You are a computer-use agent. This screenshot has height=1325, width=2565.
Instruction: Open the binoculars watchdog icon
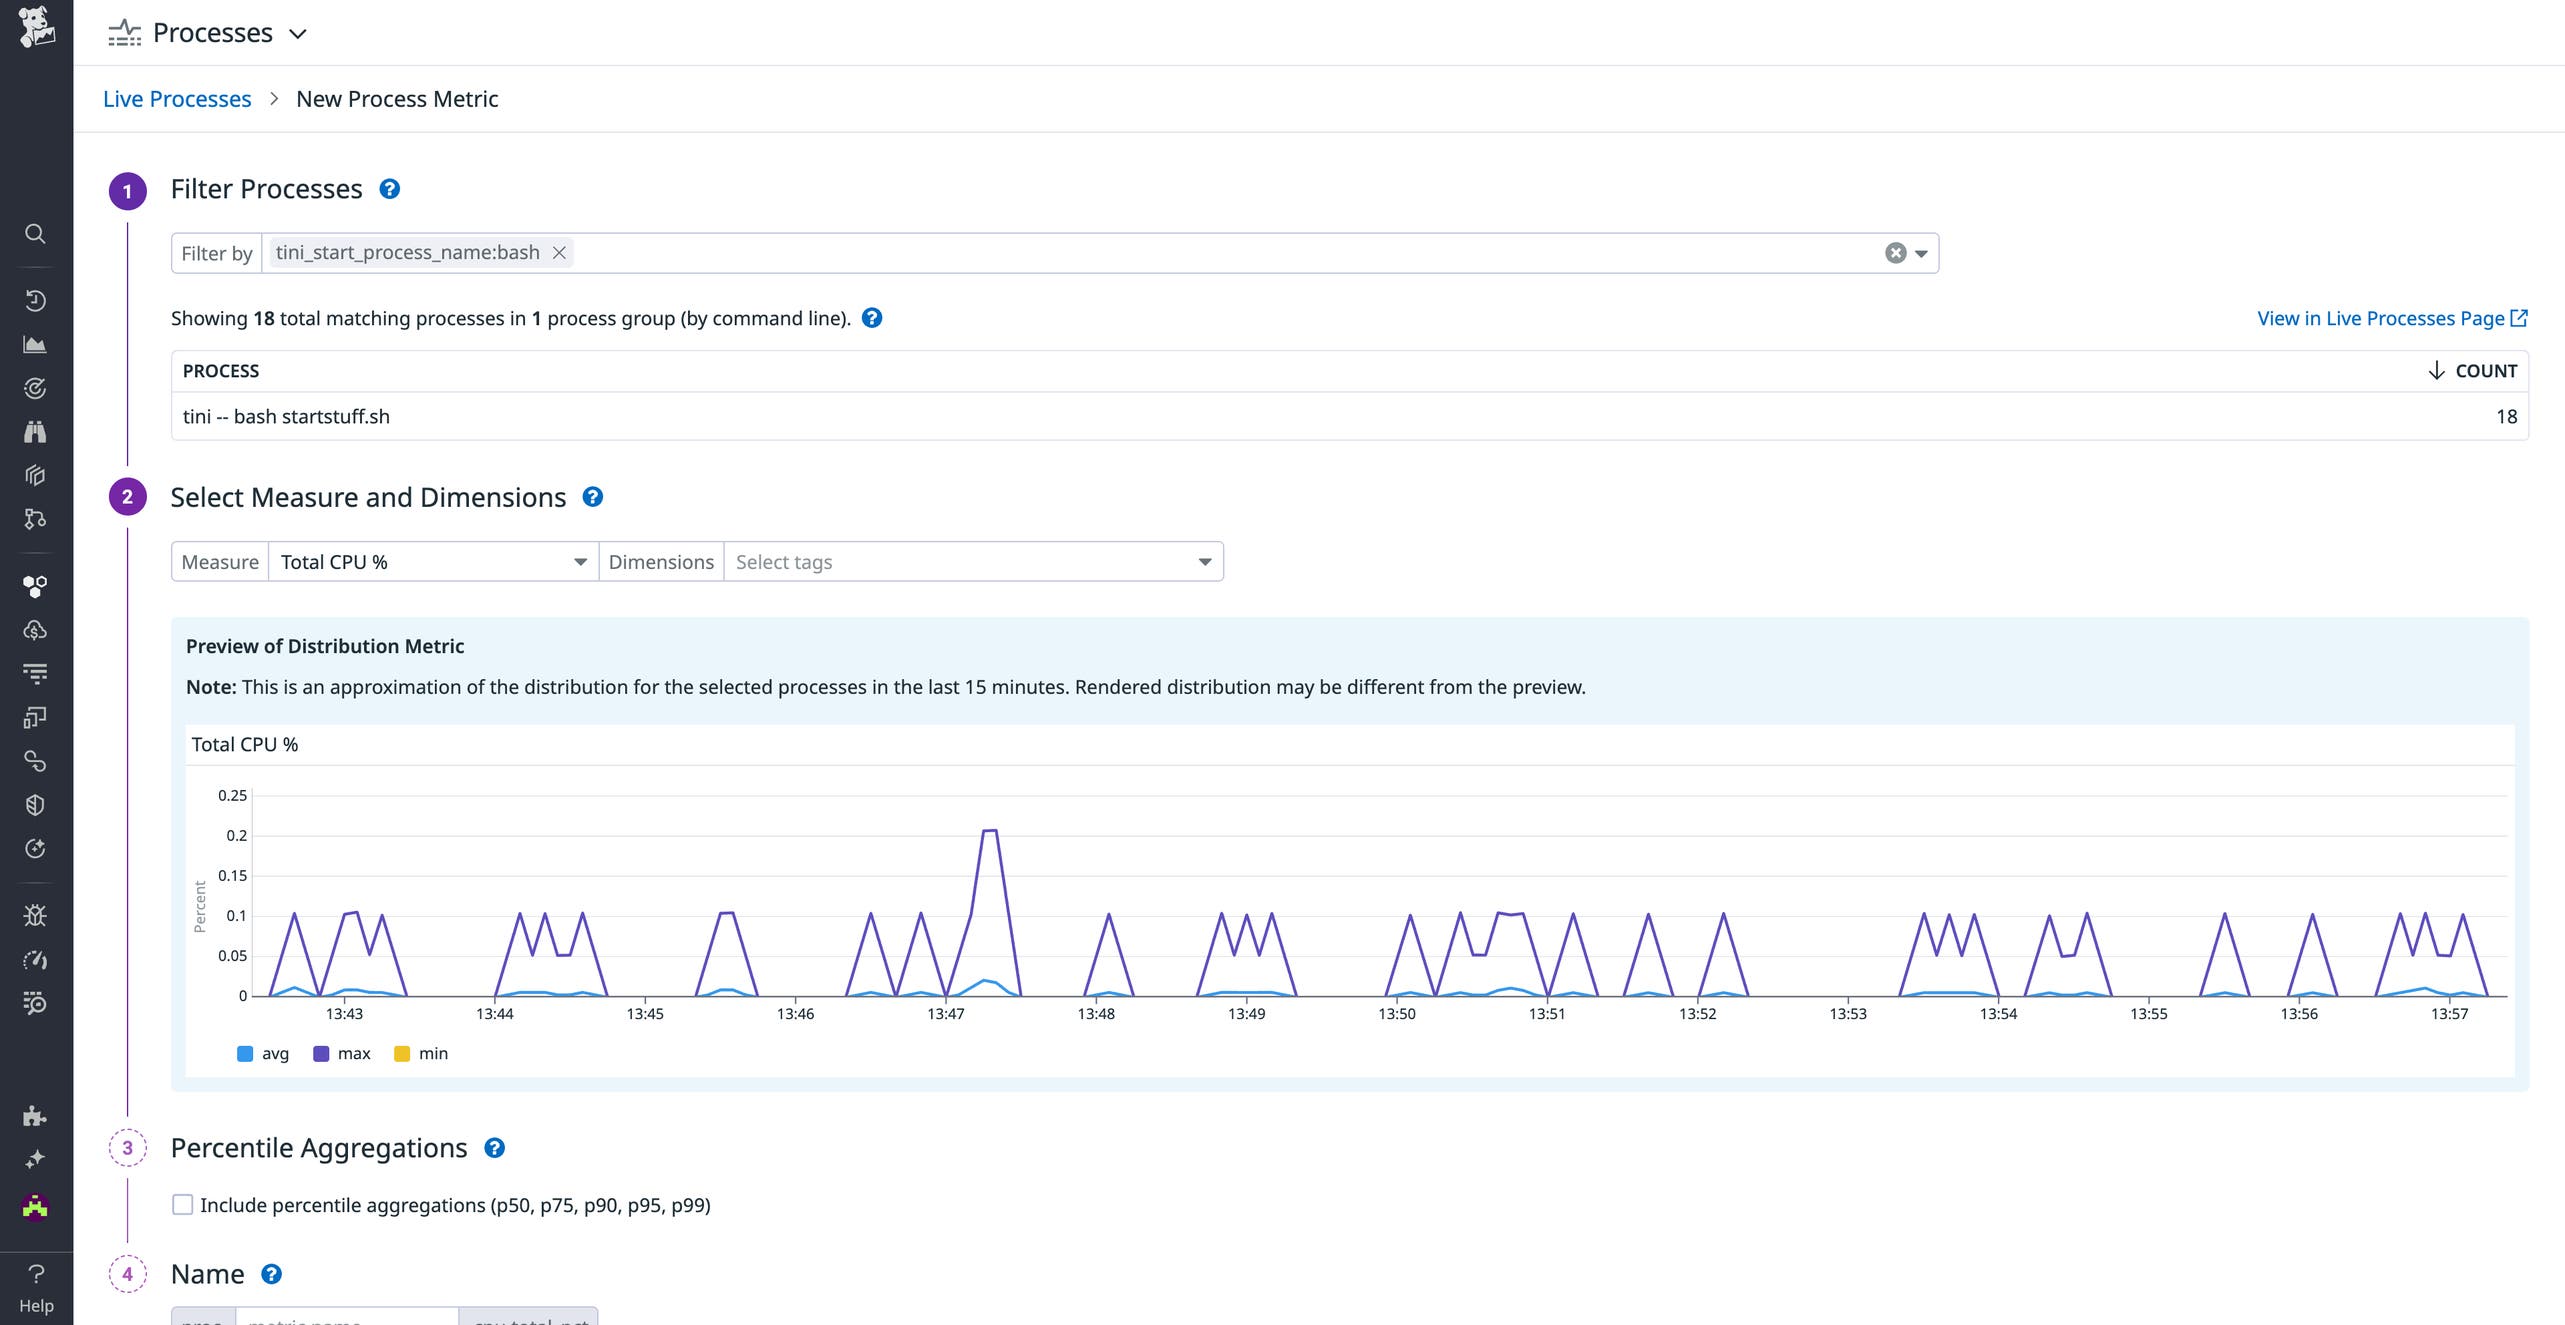35,432
